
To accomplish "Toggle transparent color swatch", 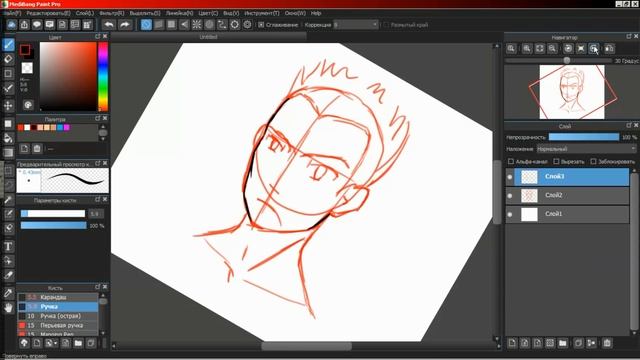I will (27, 68).
